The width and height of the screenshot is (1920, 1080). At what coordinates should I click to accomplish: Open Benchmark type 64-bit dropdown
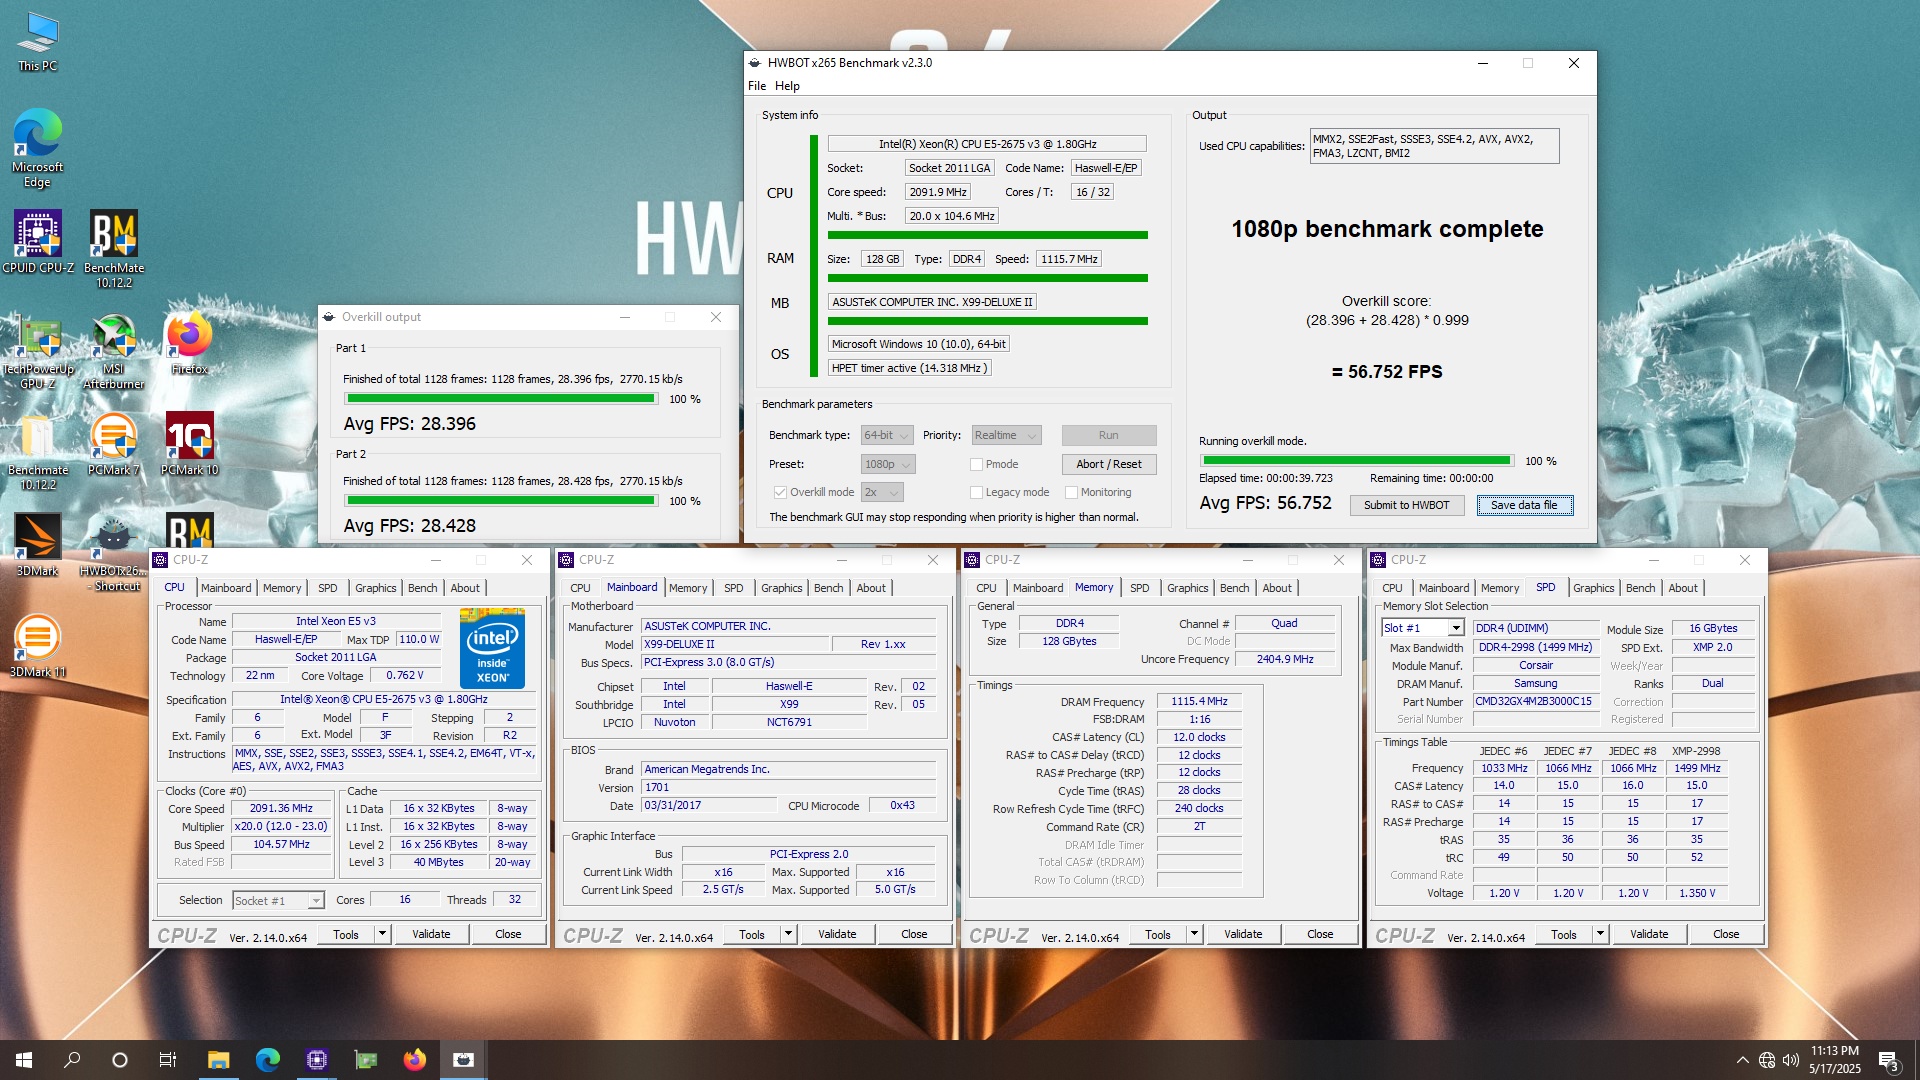887,435
